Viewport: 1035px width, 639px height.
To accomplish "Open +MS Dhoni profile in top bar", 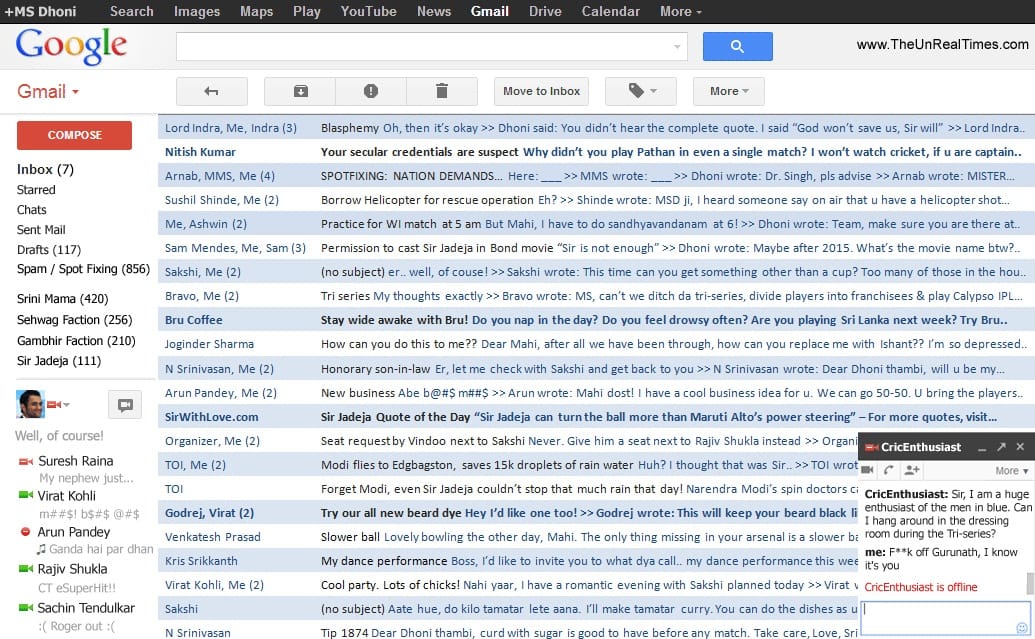I will click(x=40, y=11).
